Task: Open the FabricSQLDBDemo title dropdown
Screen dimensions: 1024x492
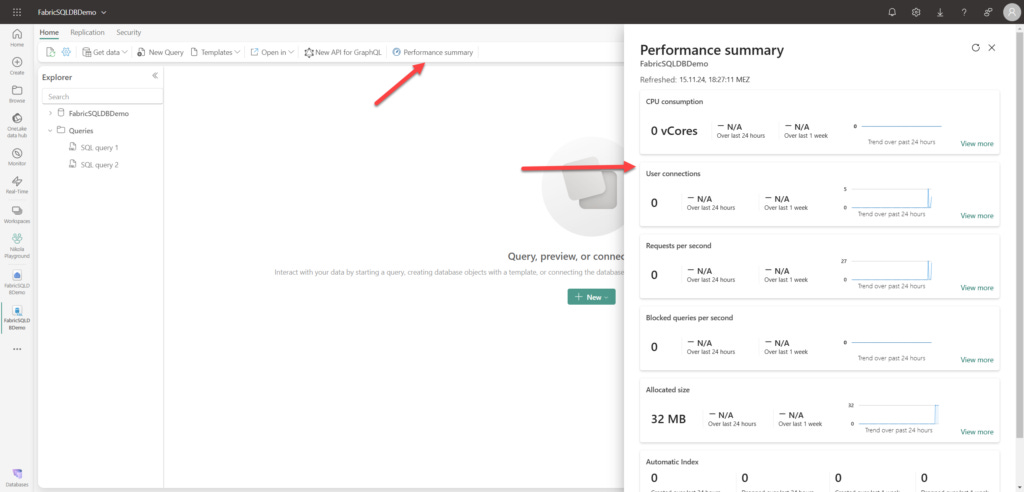Action: (x=72, y=12)
